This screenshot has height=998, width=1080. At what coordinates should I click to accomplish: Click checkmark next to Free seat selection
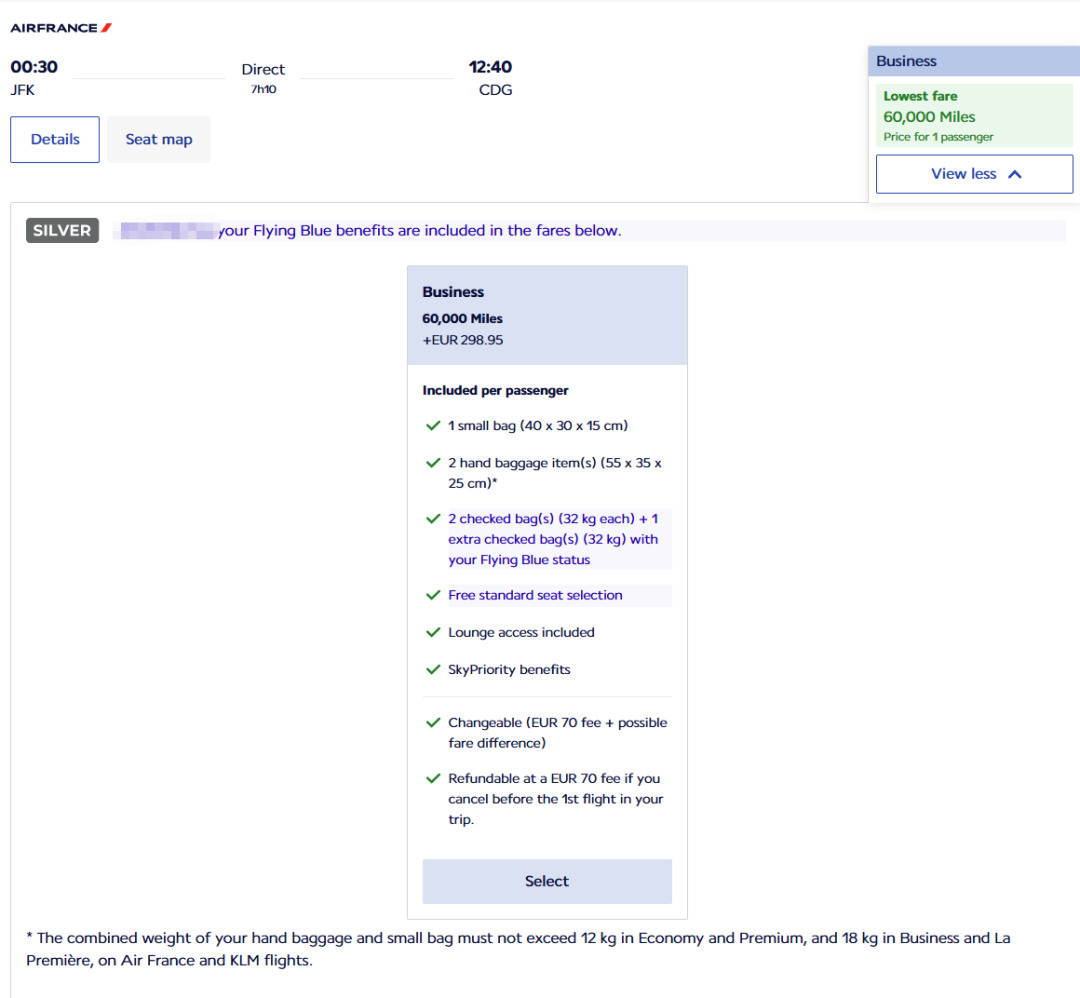[x=433, y=595]
